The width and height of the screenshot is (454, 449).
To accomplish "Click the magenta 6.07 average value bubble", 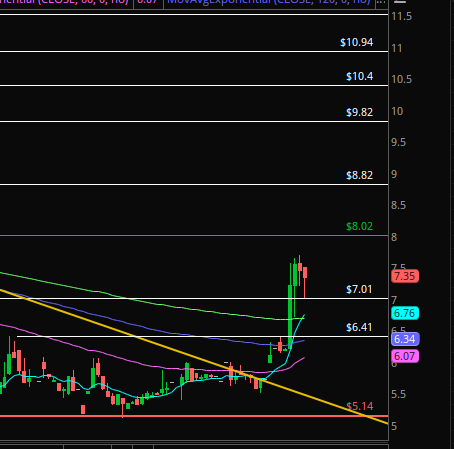I will click(x=405, y=356).
